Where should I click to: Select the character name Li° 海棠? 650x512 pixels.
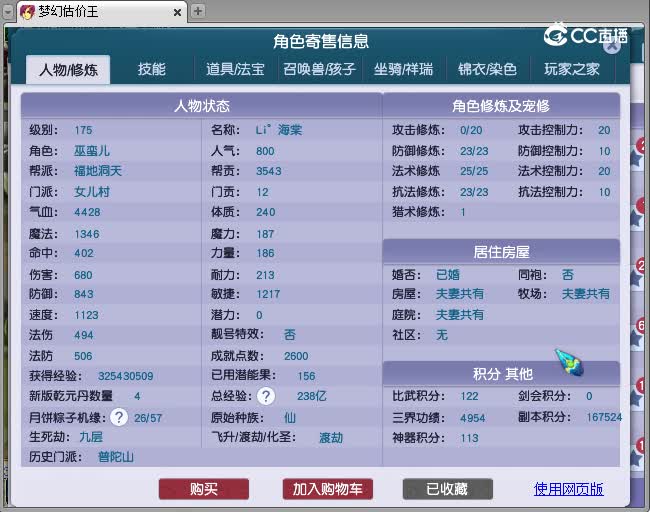click(279, 130)
